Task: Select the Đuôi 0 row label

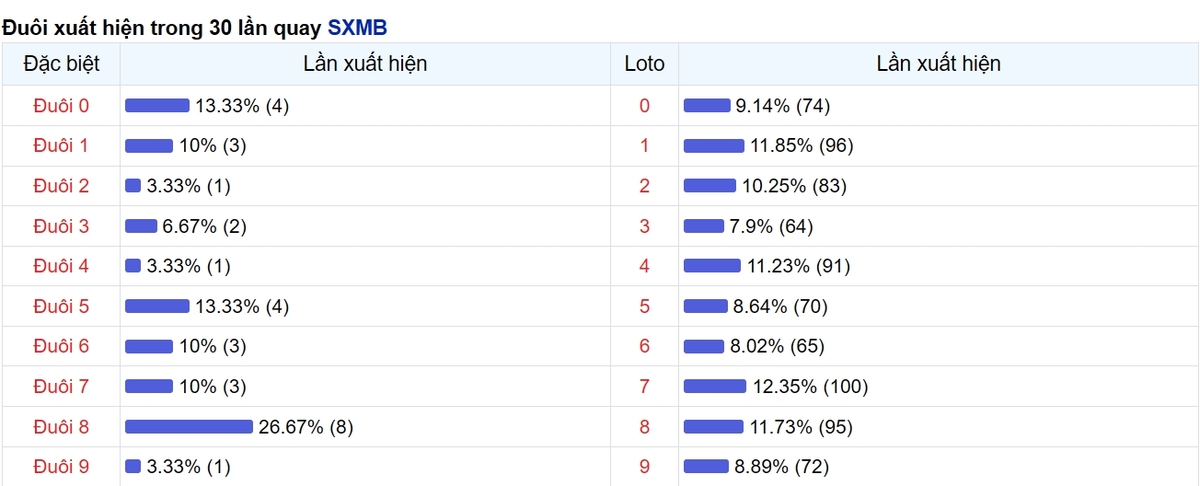Action: click(61, 106)
